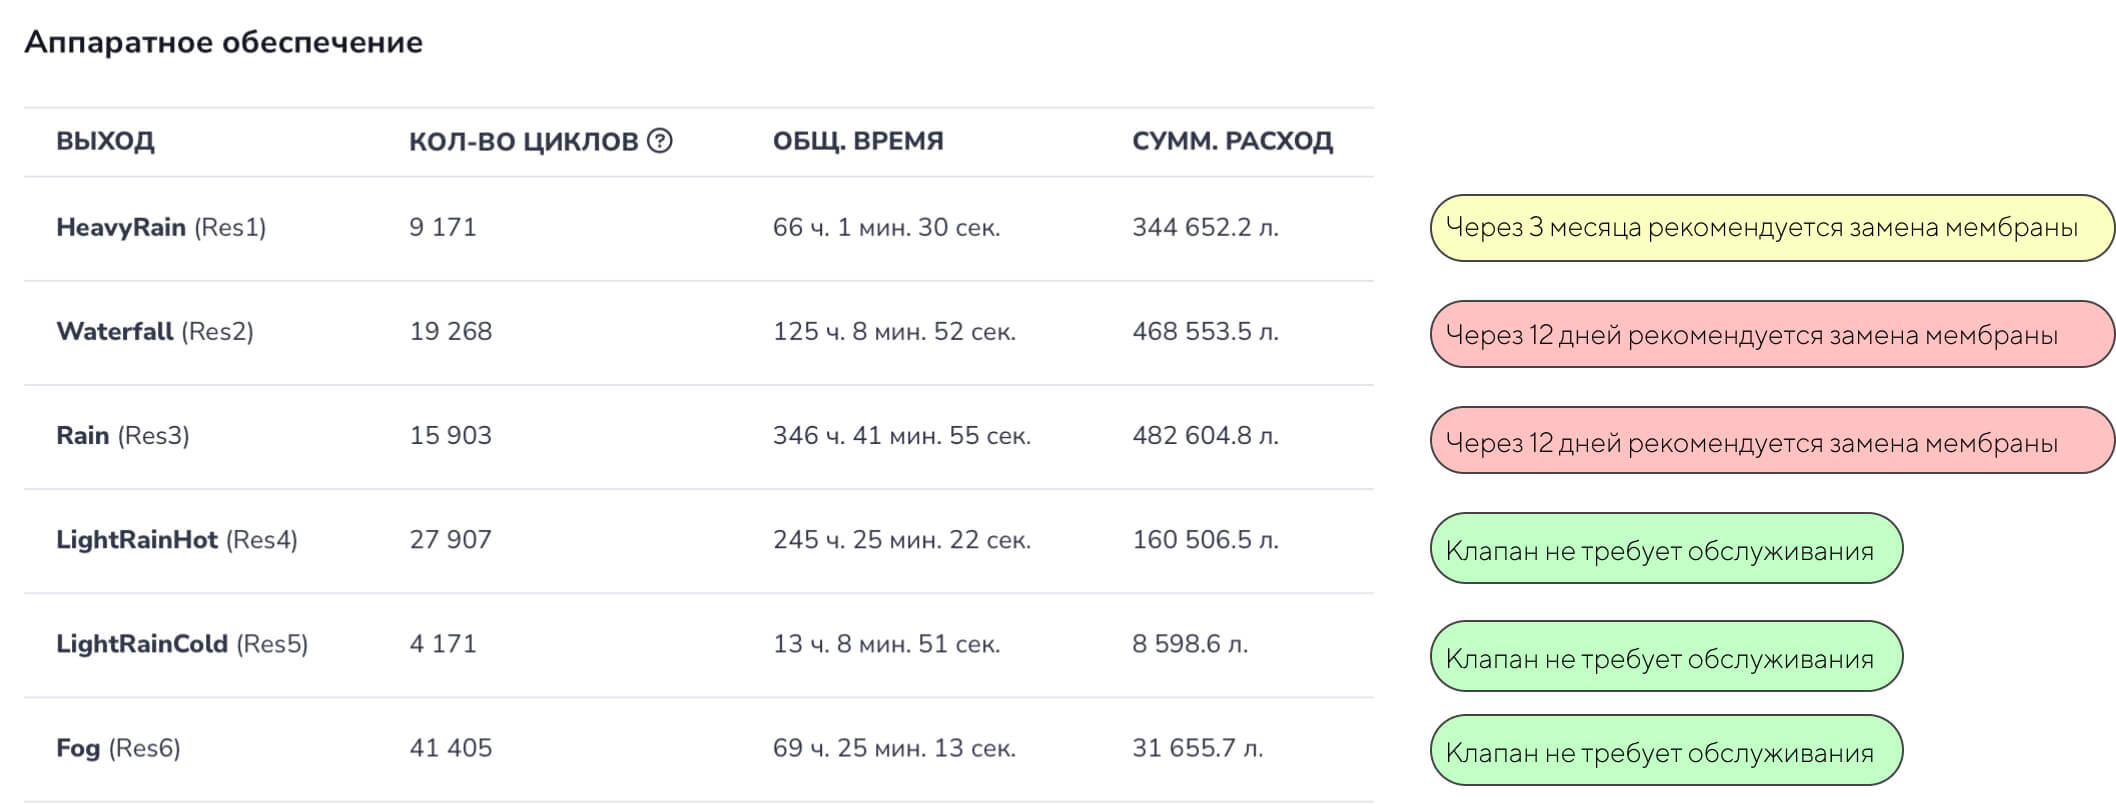
Task: Click the Rain total flow 482 604.8 л.
Action: coord(1205,436)
